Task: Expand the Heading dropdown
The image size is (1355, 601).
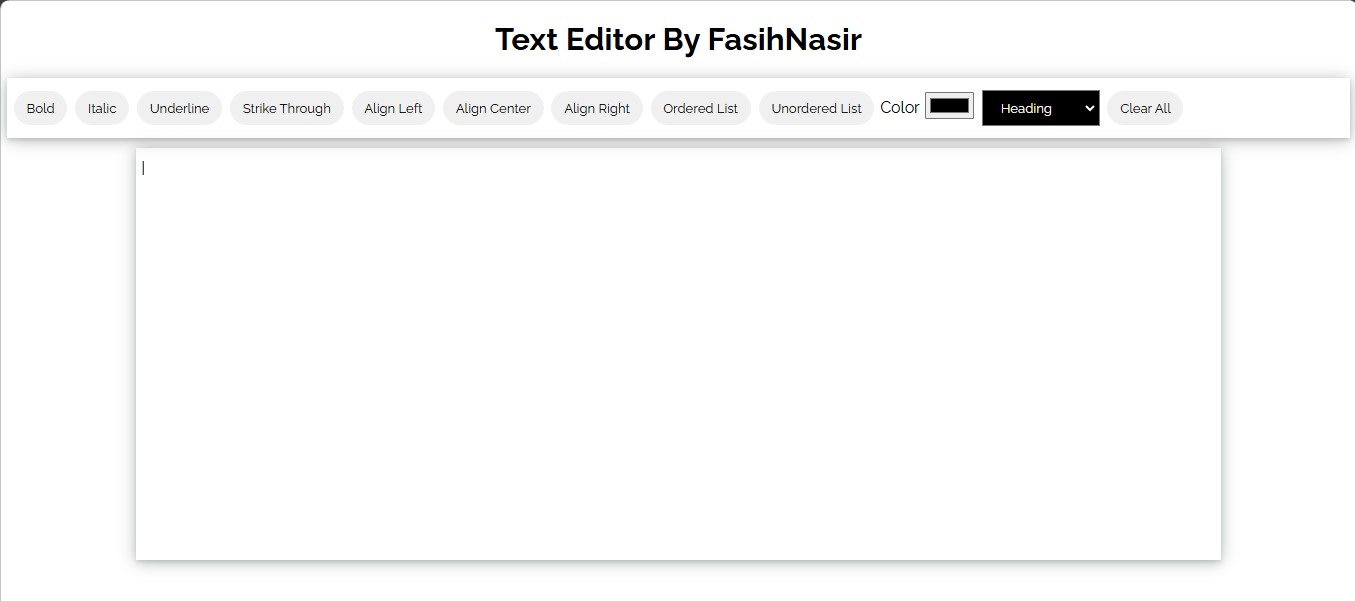Action: click(1041, 108)
